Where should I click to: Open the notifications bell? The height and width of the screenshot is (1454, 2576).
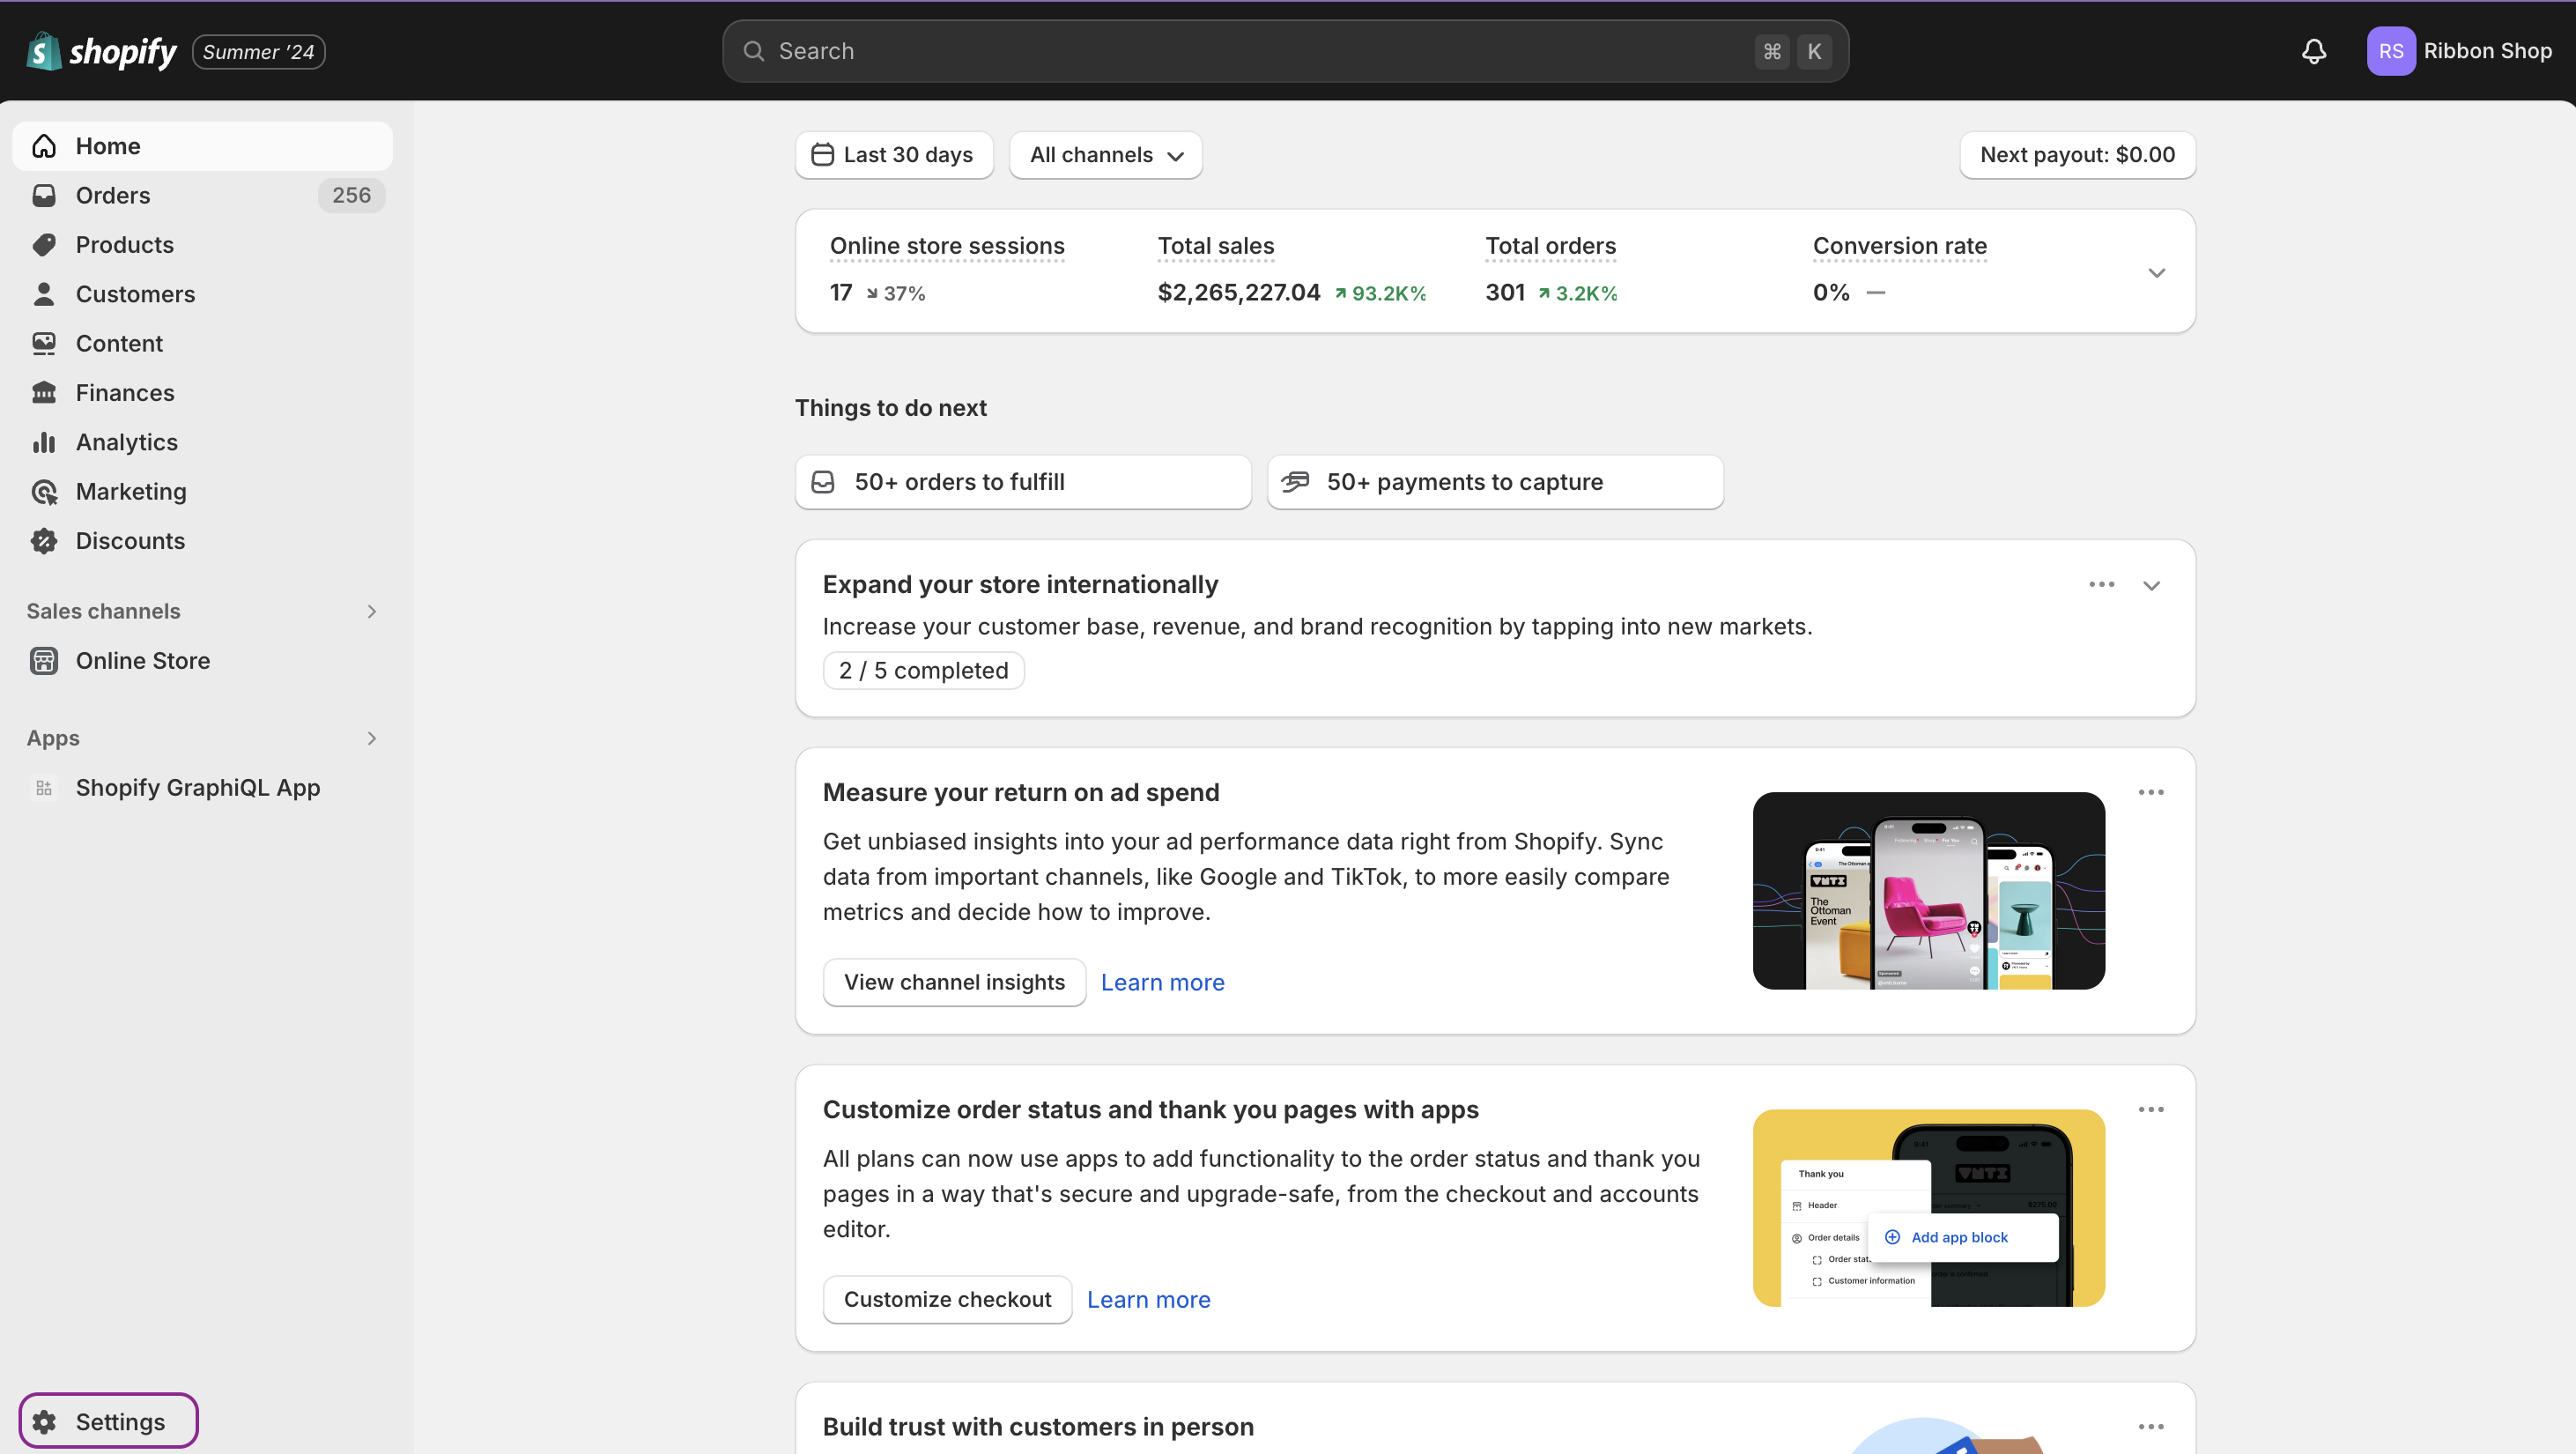[x=2314, y=51]
